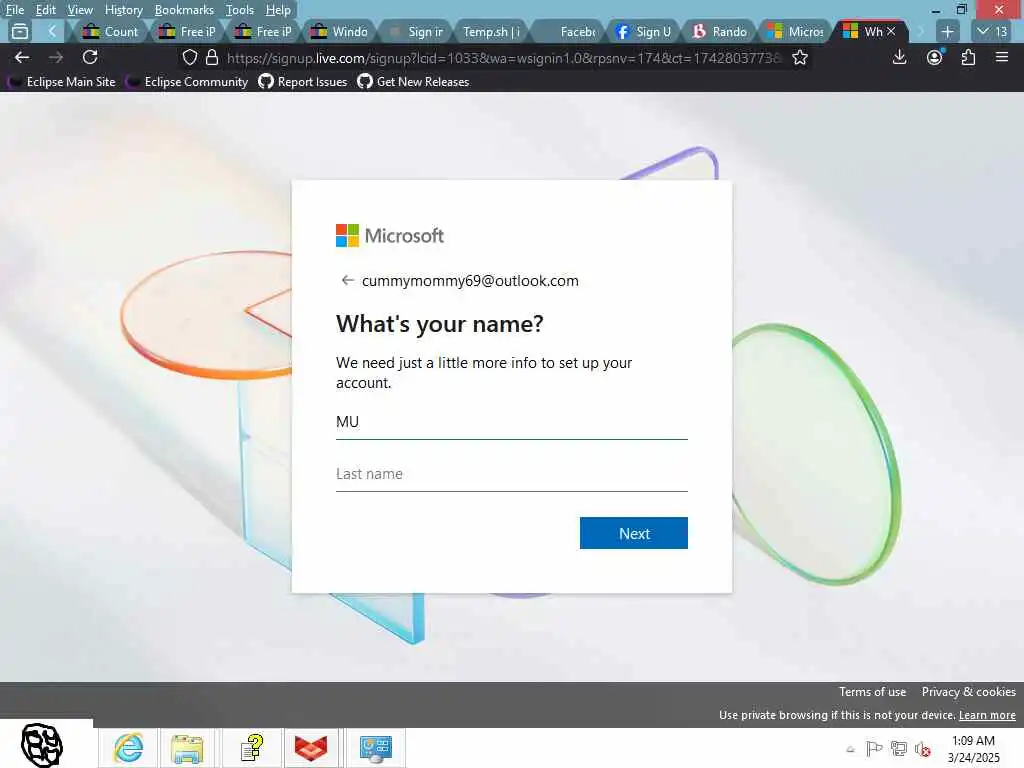1024x768 pixels.
Task: Open Internet Explorer from the taskbar
Action: pyautogui.click(x=128, y=748)
